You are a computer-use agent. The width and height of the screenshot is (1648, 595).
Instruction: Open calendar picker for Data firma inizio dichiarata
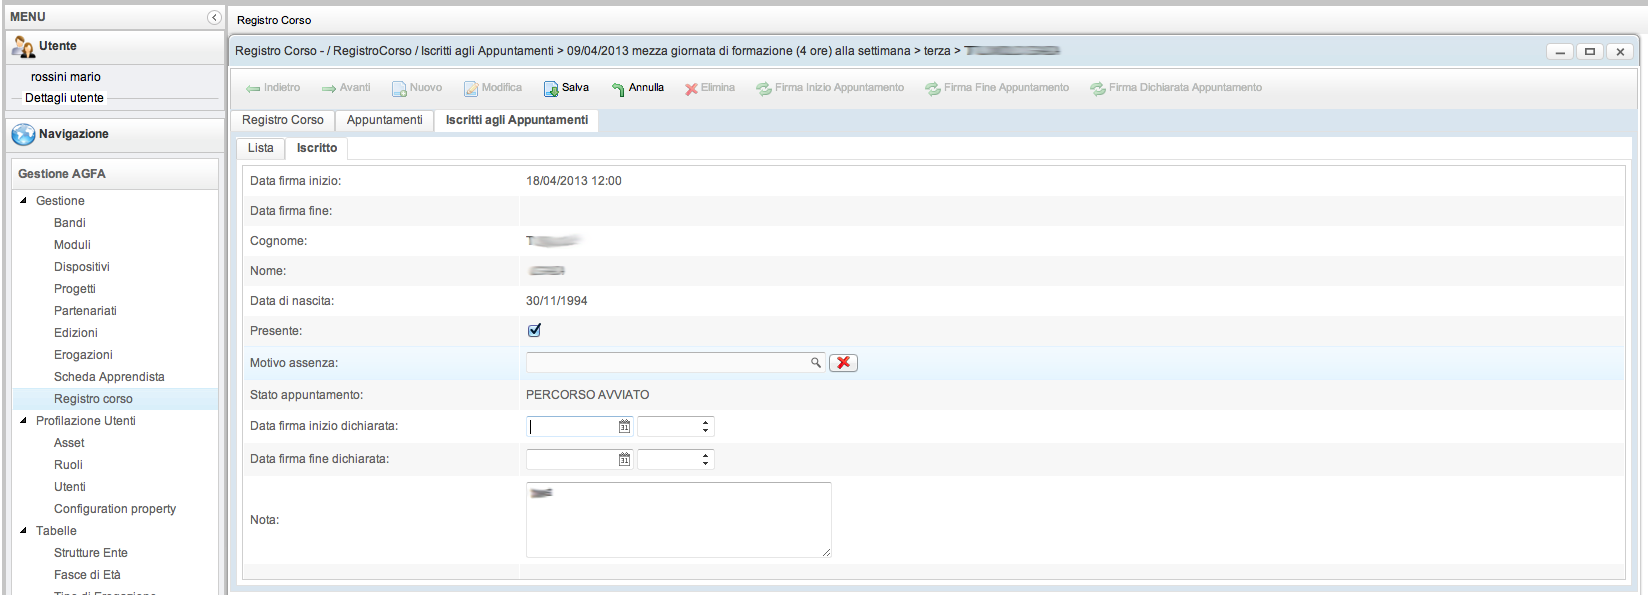[x=624, y=427]
